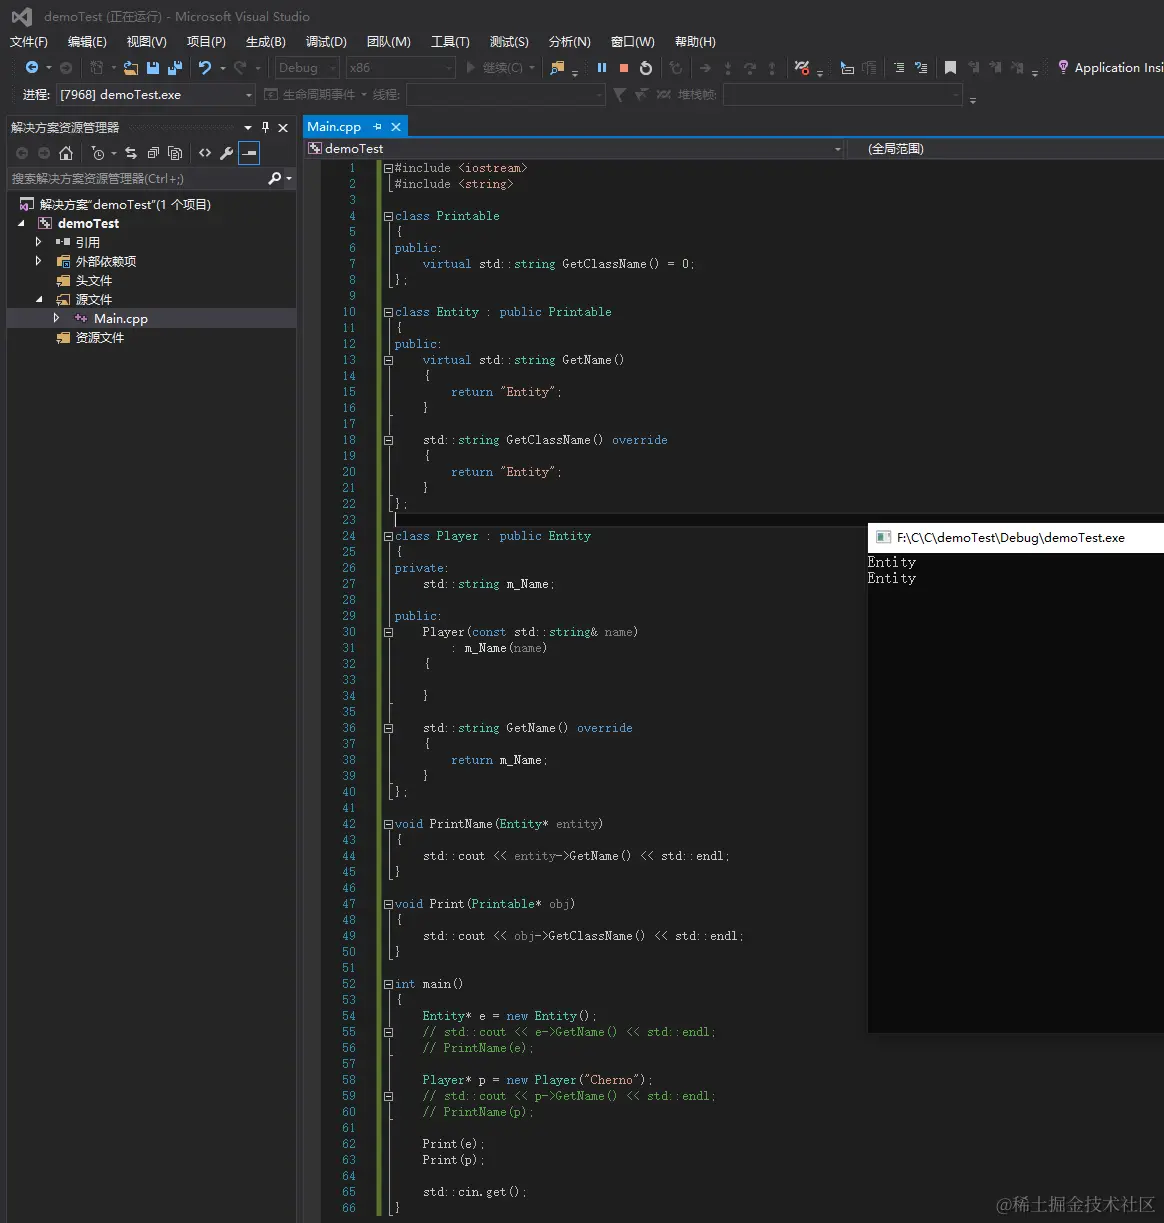This screenshot has height=1223, width=1164.
Task: Collapse class Player code block
Action: pyautogui.click(x=388, y=536)
